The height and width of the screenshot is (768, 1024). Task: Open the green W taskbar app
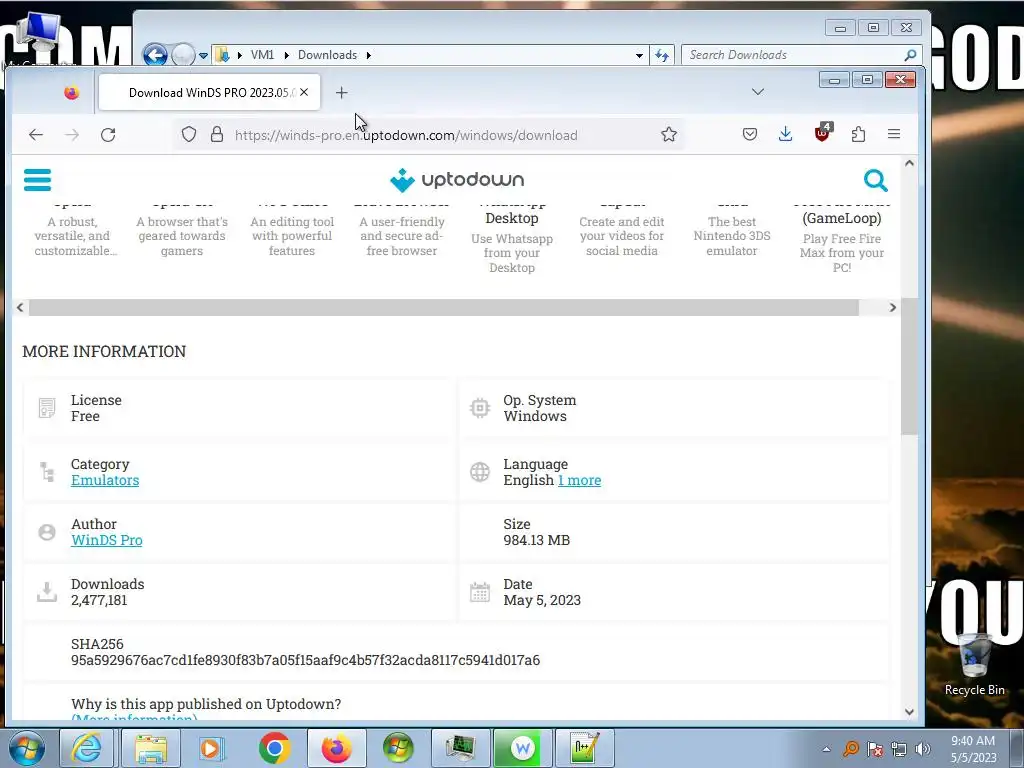[522, 748]
